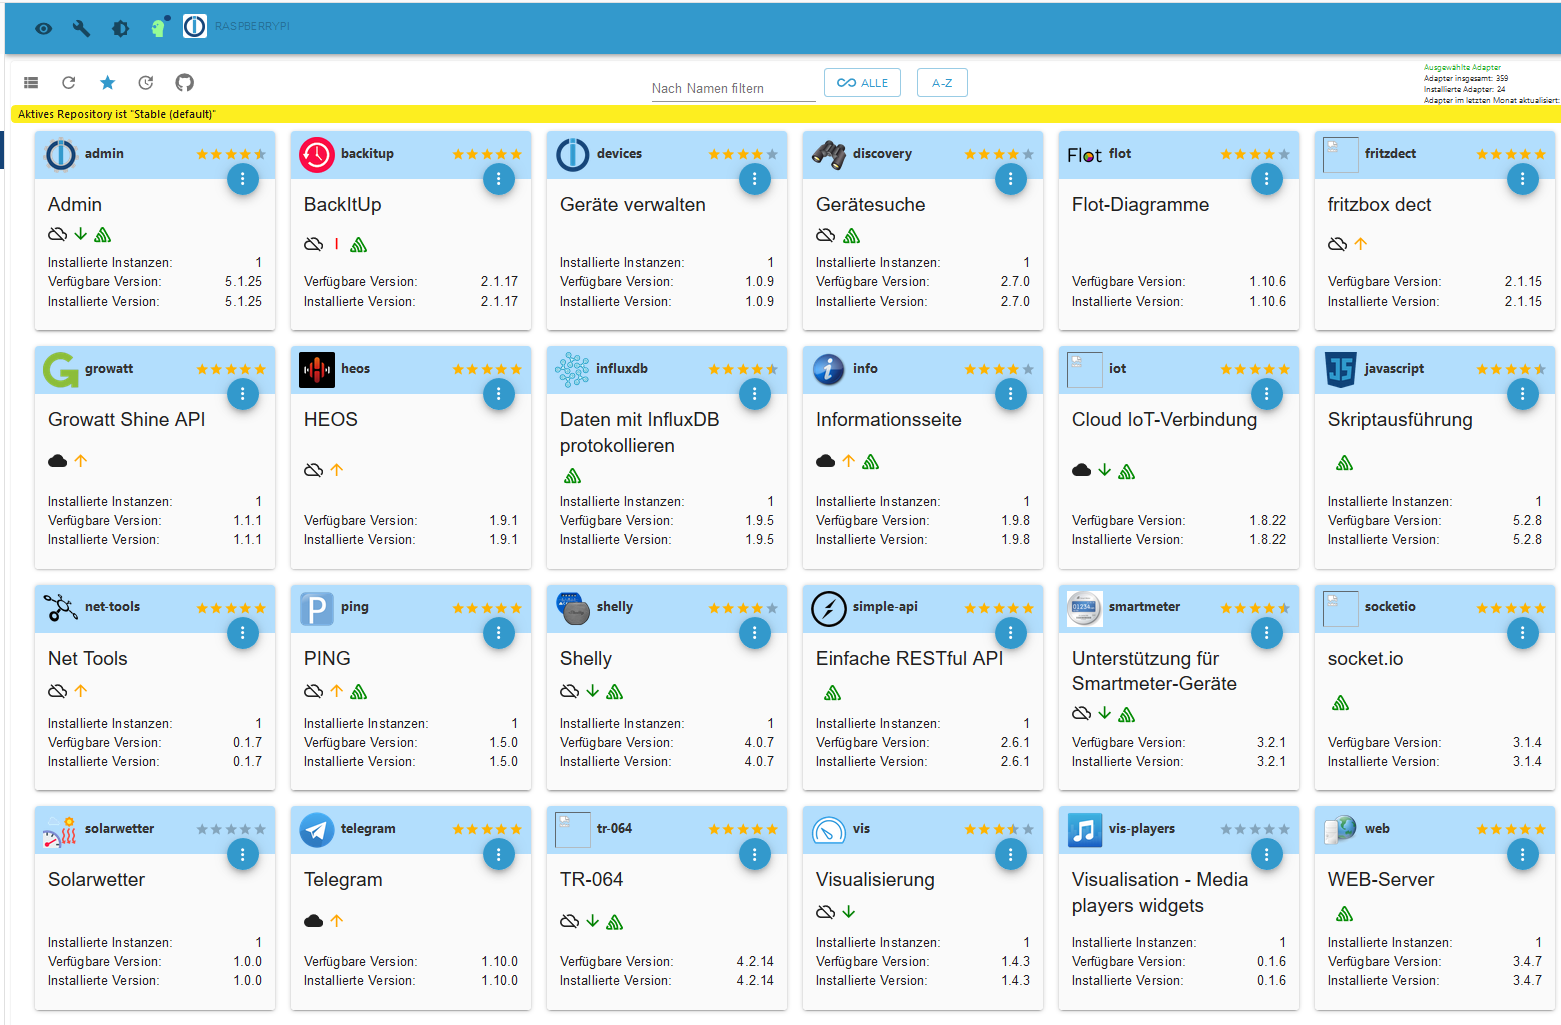Click the 'Growatt Shine API' card title

click(127, 420)
